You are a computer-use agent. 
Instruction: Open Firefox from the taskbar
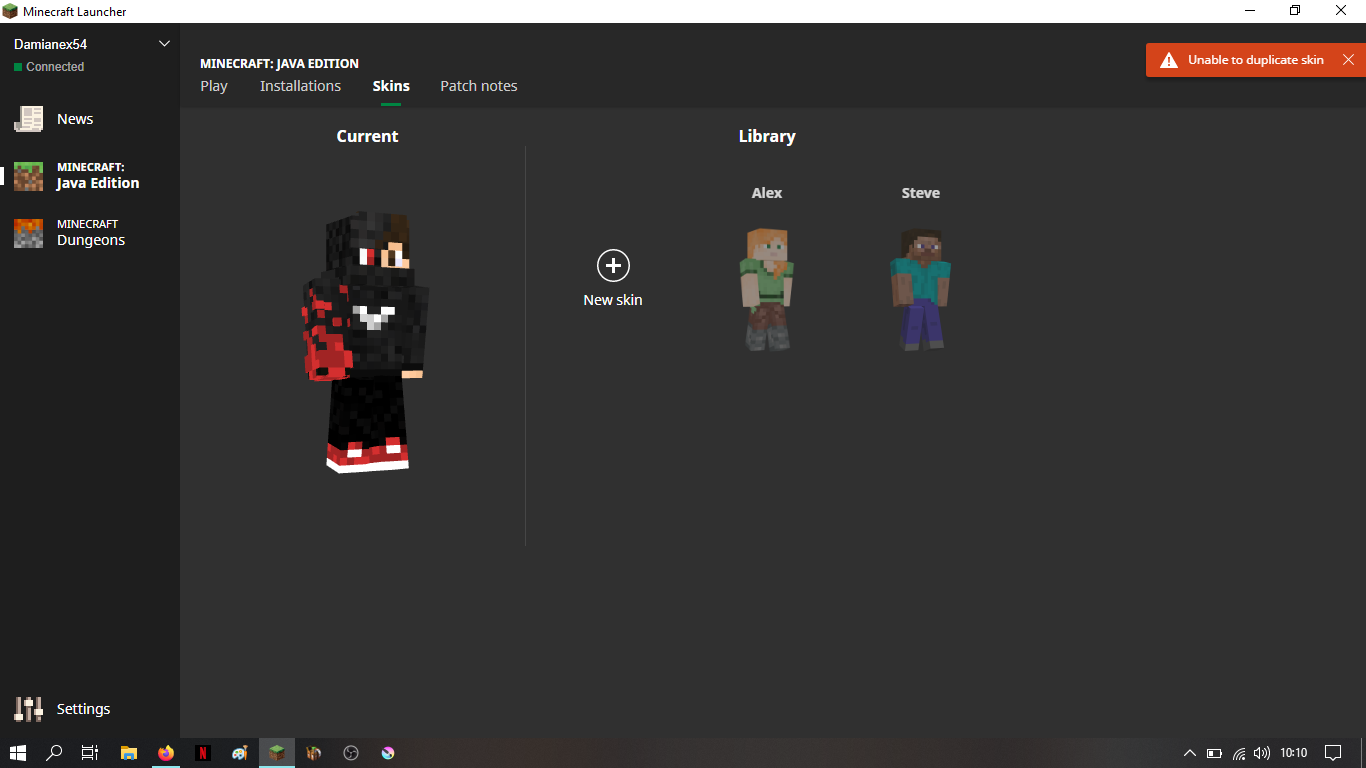click(166, 753)
